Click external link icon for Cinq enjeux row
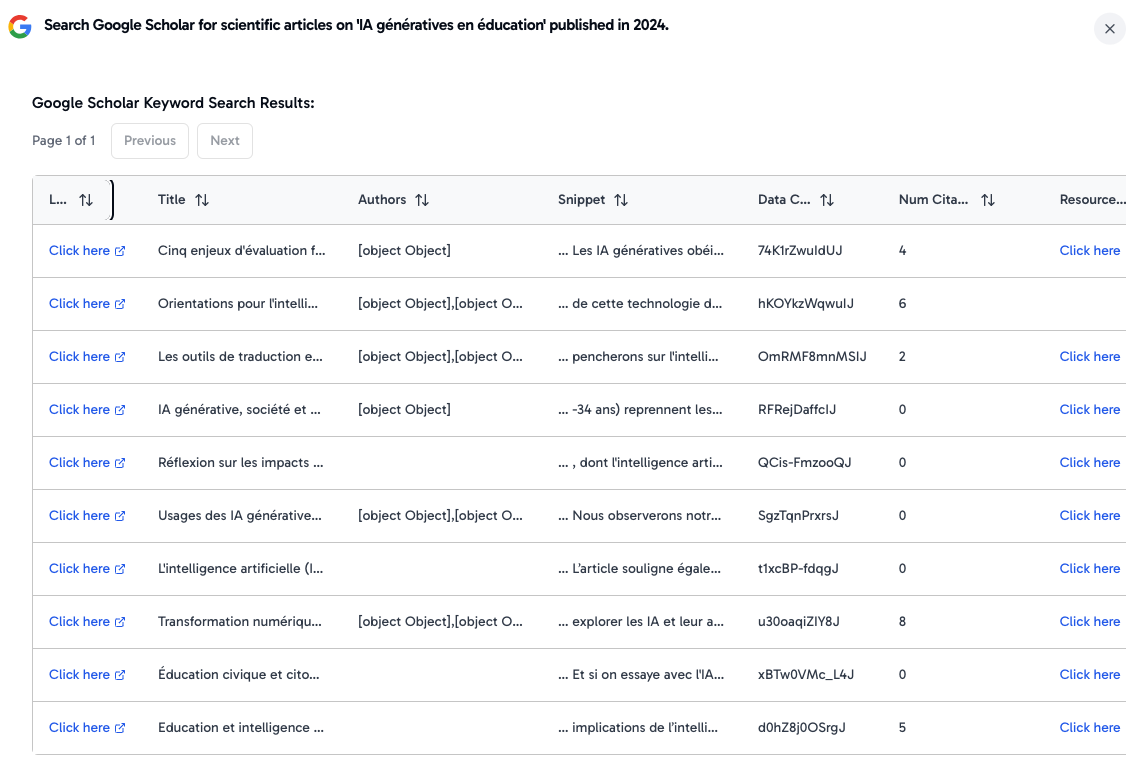This screenshot has width=1133, height=774. coord(120,251)
